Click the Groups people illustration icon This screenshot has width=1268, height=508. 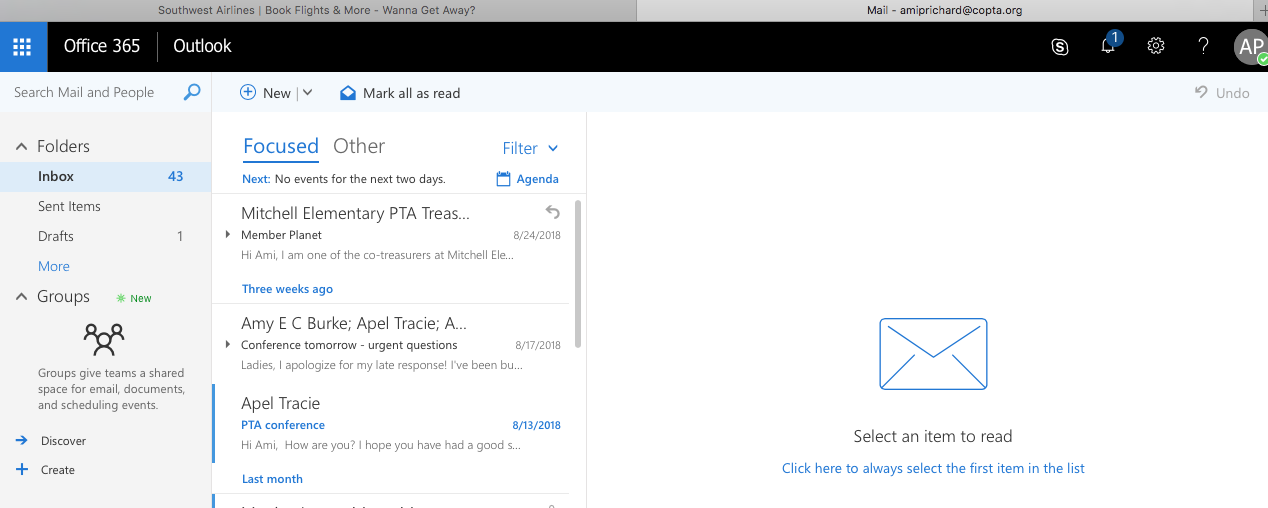click(104, 340)
